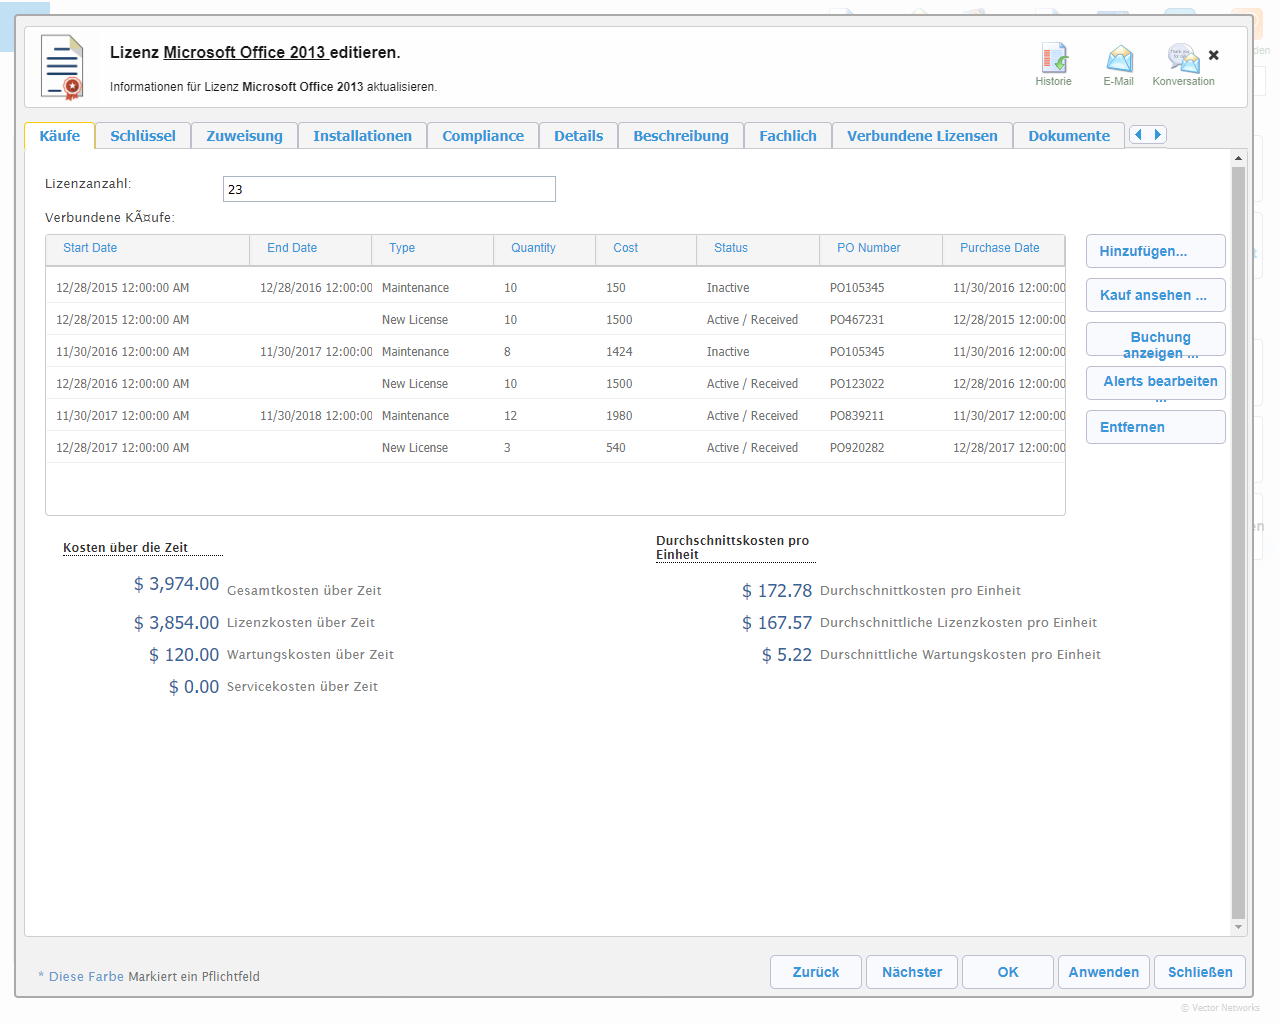Click the Zurück button
The height and width of the screenshot is (1024, 1280).
click(x=816, y=972)
